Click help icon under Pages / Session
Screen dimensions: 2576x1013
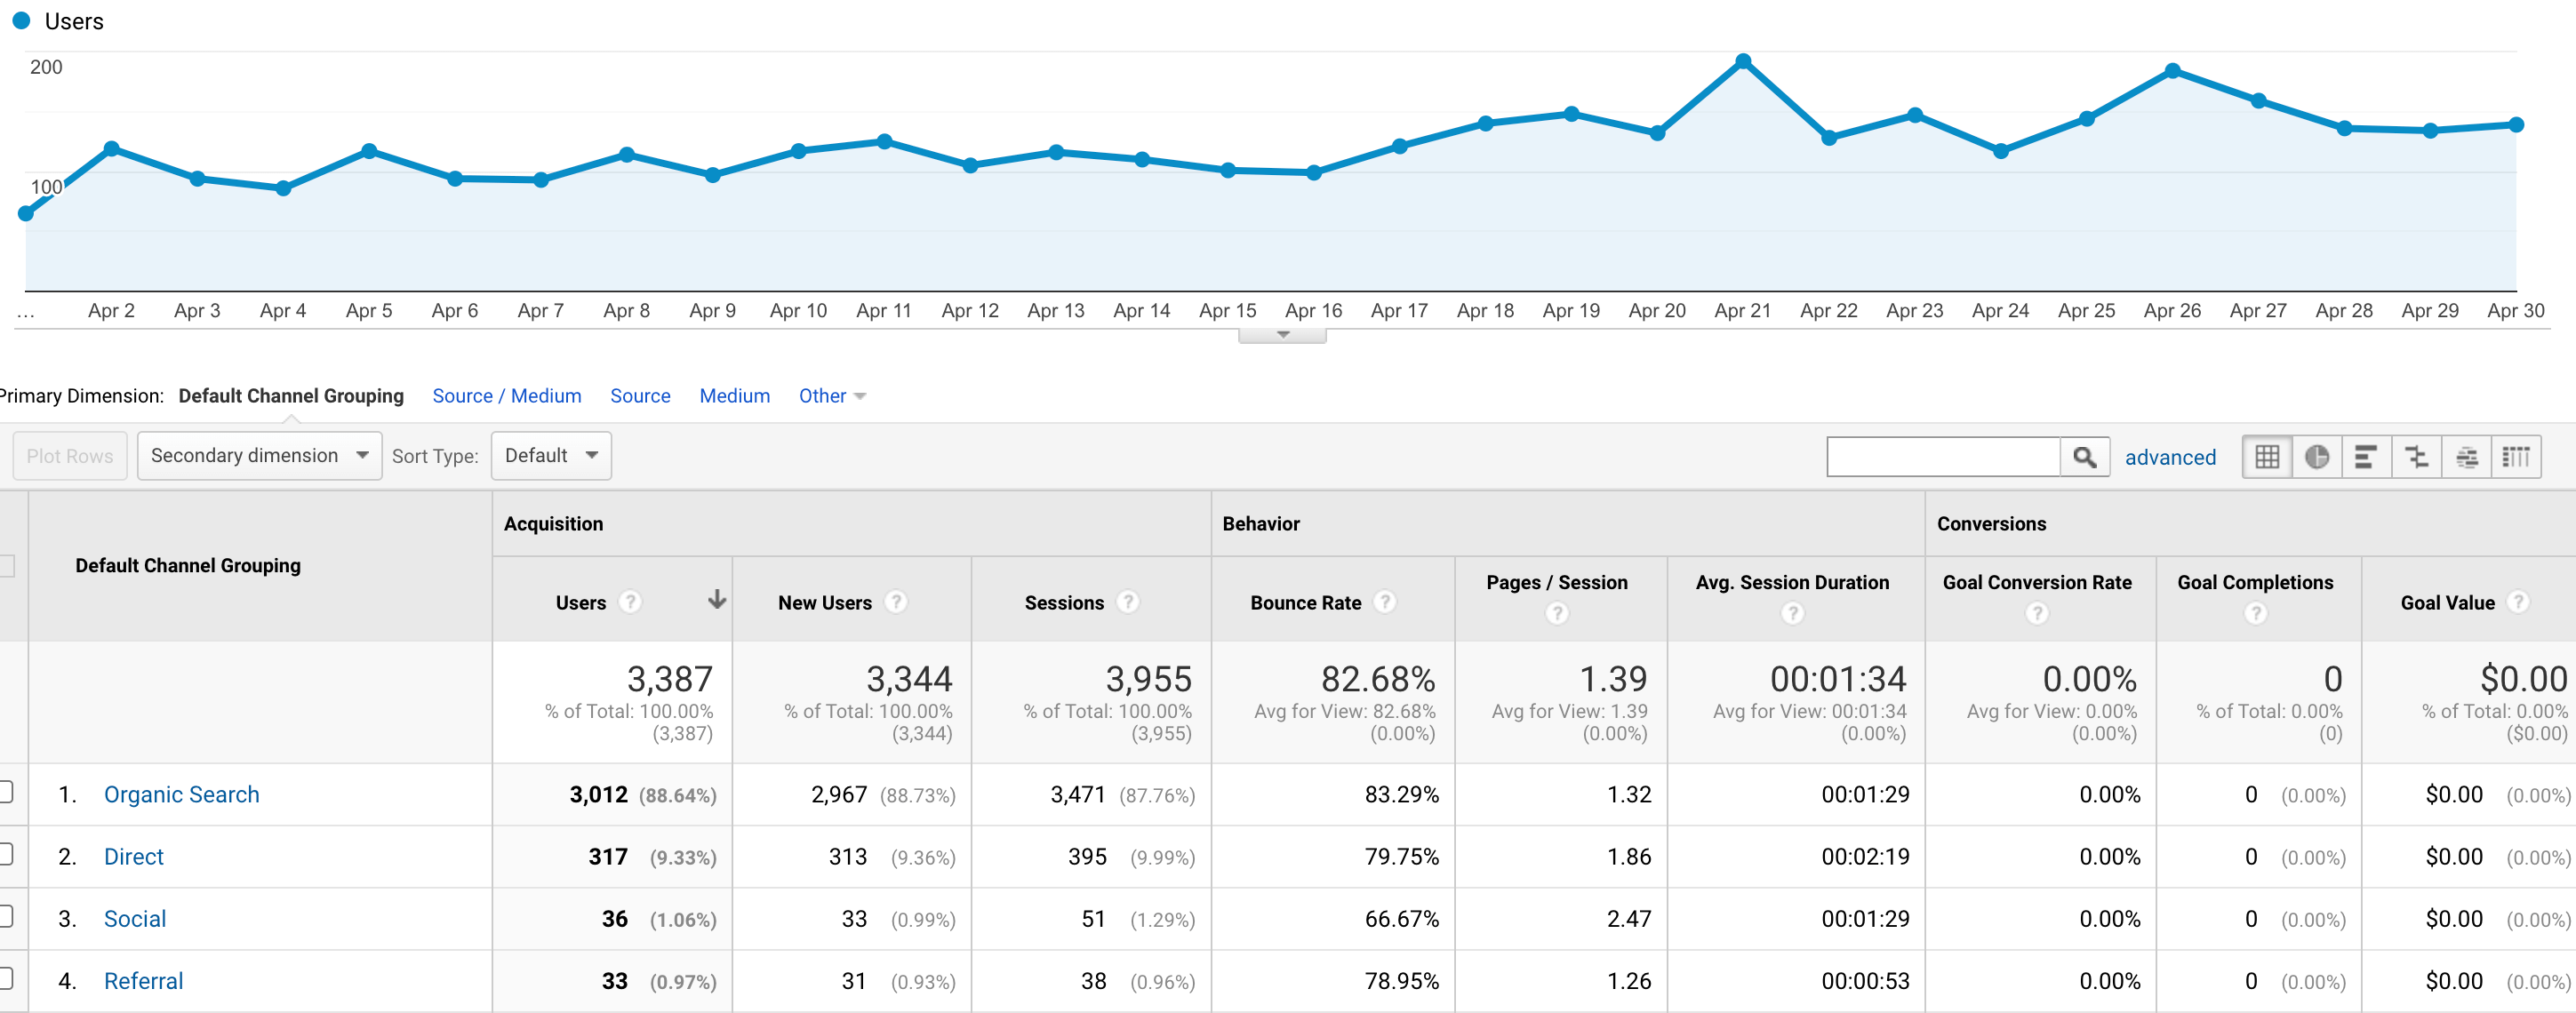[1557, 614]
